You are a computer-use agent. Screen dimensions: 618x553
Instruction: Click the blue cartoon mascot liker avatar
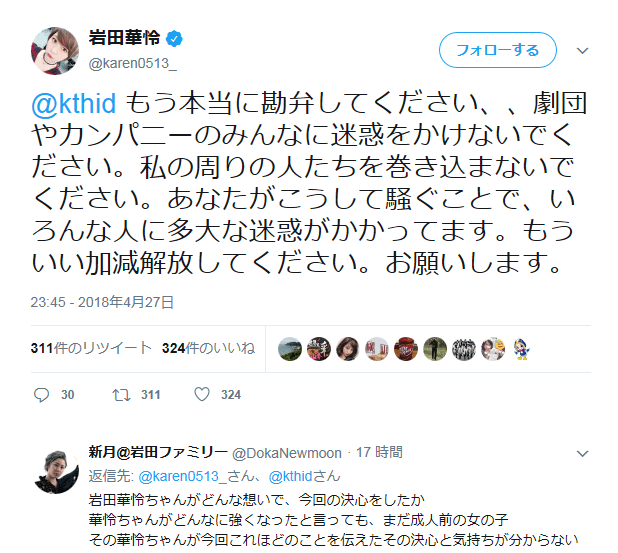pyautogui.click(x=521, y=349)
